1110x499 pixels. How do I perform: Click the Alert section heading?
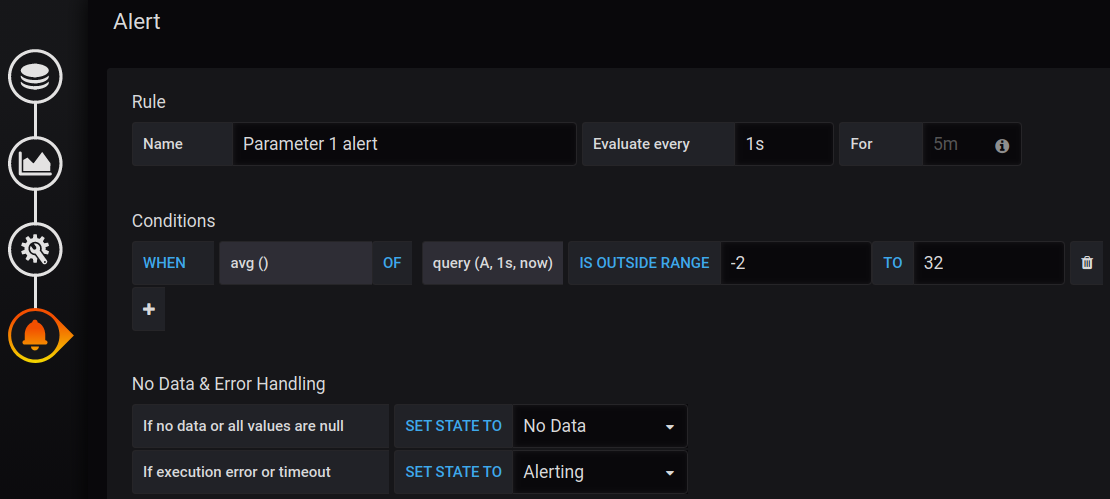pos(137,22)
